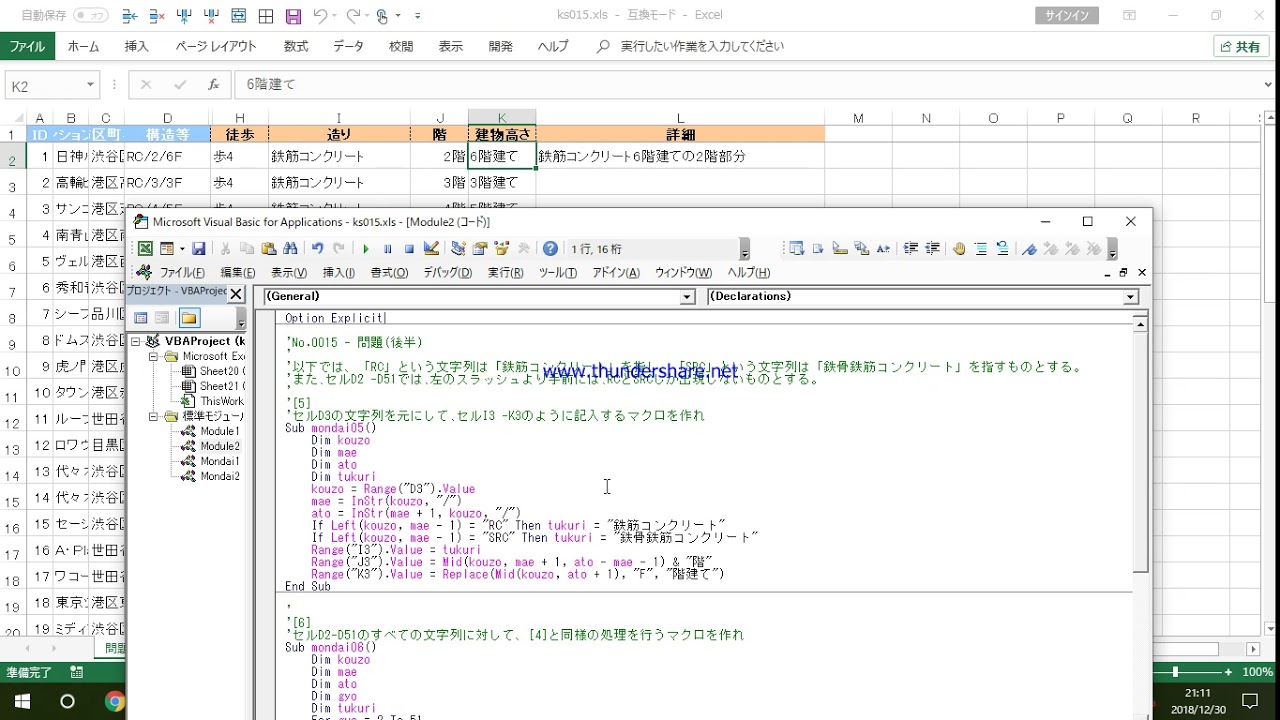This screenshot has height=720, width=1280.
Task: Click View Code icon in Project Explorer
Action: pos(141,318)
